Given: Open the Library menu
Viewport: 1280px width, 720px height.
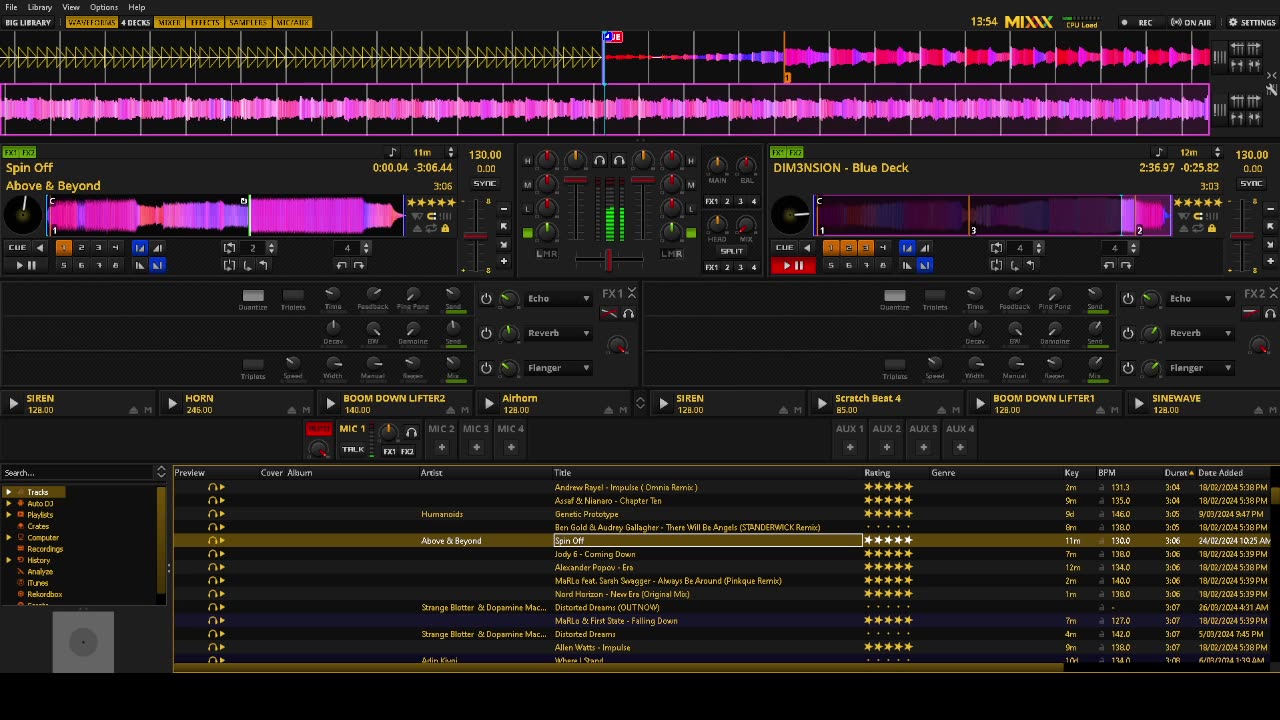Looking at the screenshot, I should pos(40,7).
